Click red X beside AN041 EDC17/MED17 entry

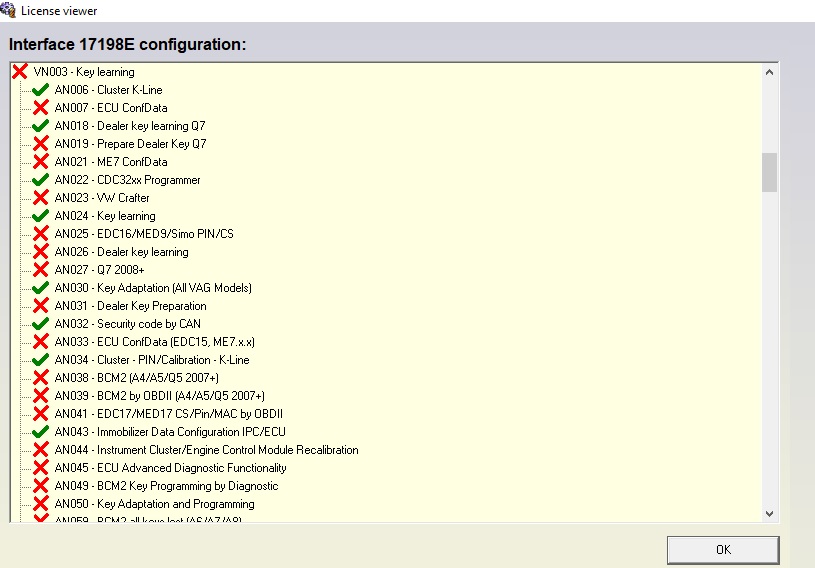click(x=41, y=414)
